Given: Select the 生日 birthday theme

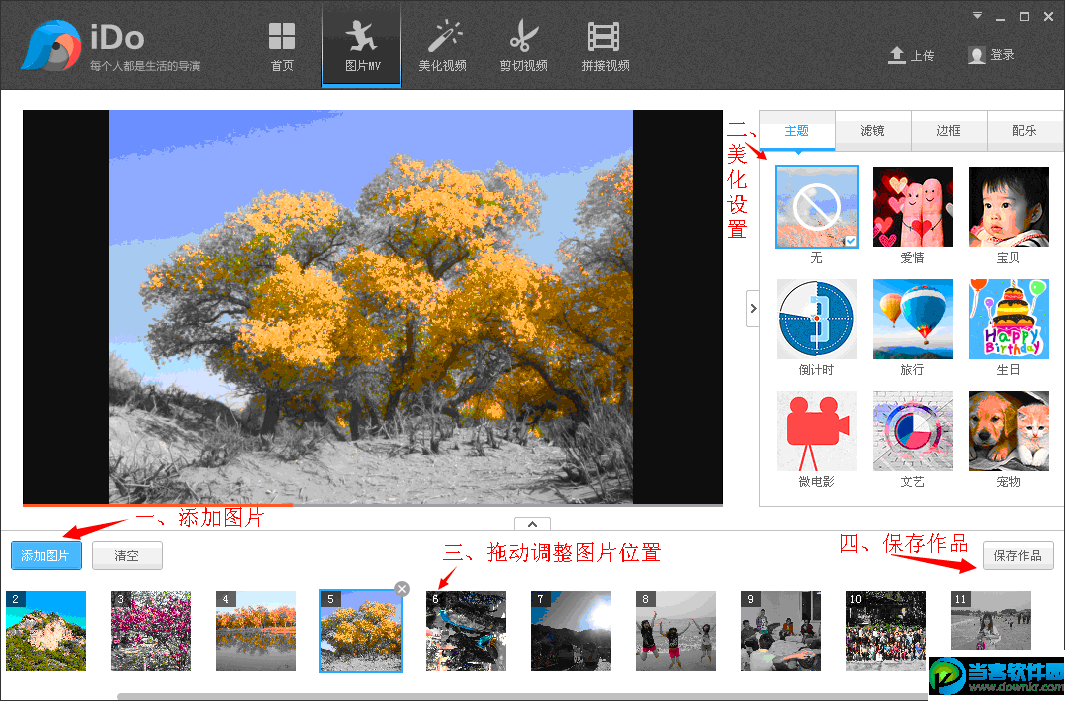Looking at the screenshot, I should [x=1009, y=319].
